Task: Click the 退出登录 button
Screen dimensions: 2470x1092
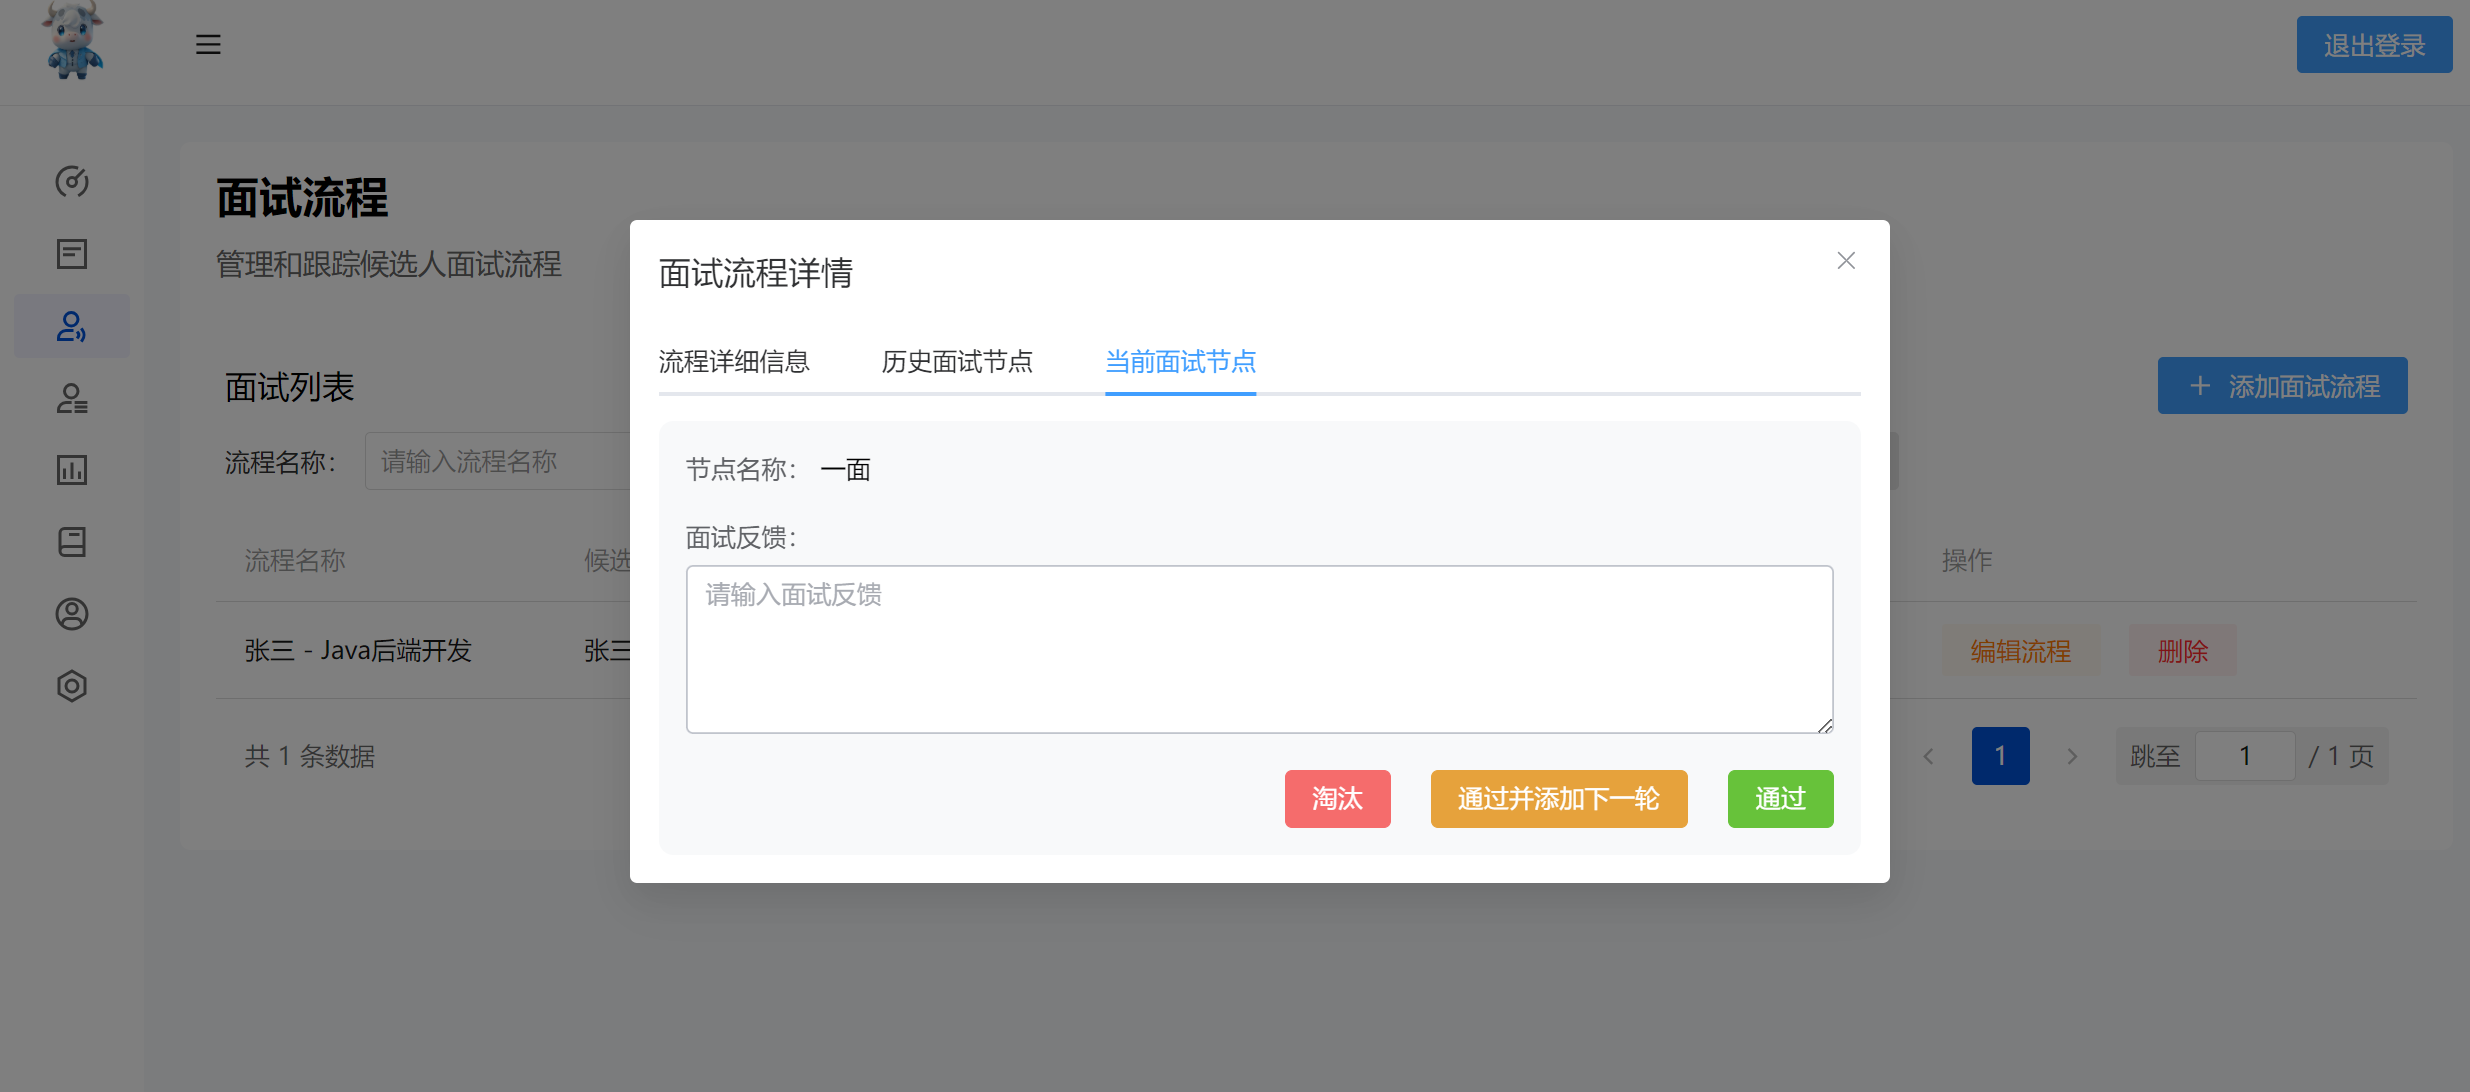Action: pos(2374,45)
